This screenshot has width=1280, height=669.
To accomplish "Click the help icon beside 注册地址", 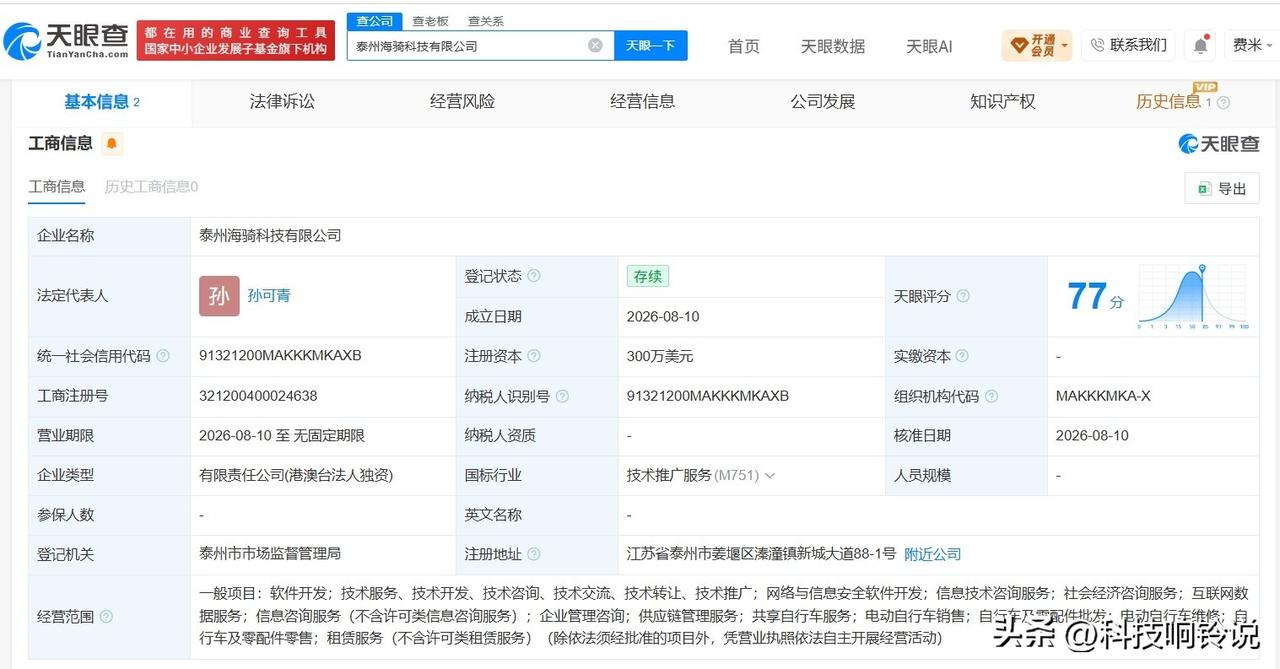I will pos(534,554).
